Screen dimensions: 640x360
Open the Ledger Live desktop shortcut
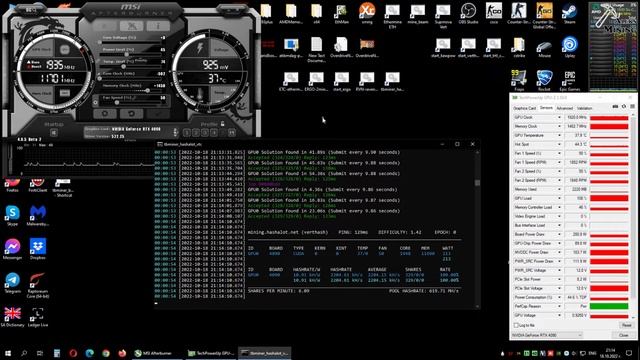[x=38, y=317]
